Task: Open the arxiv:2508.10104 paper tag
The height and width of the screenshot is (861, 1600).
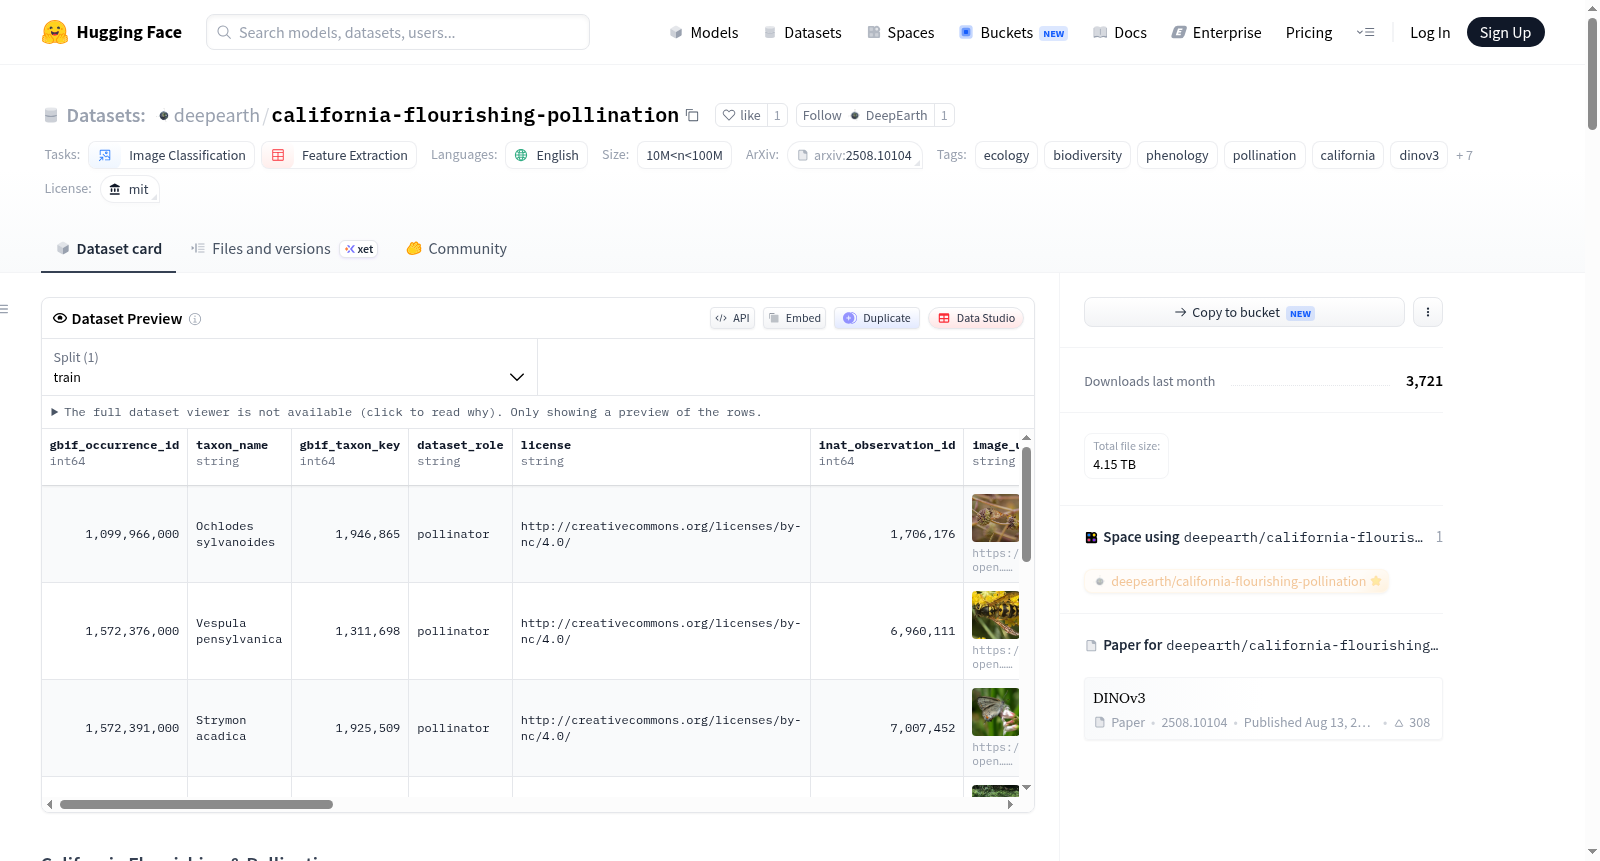Action: pos(855,155)
